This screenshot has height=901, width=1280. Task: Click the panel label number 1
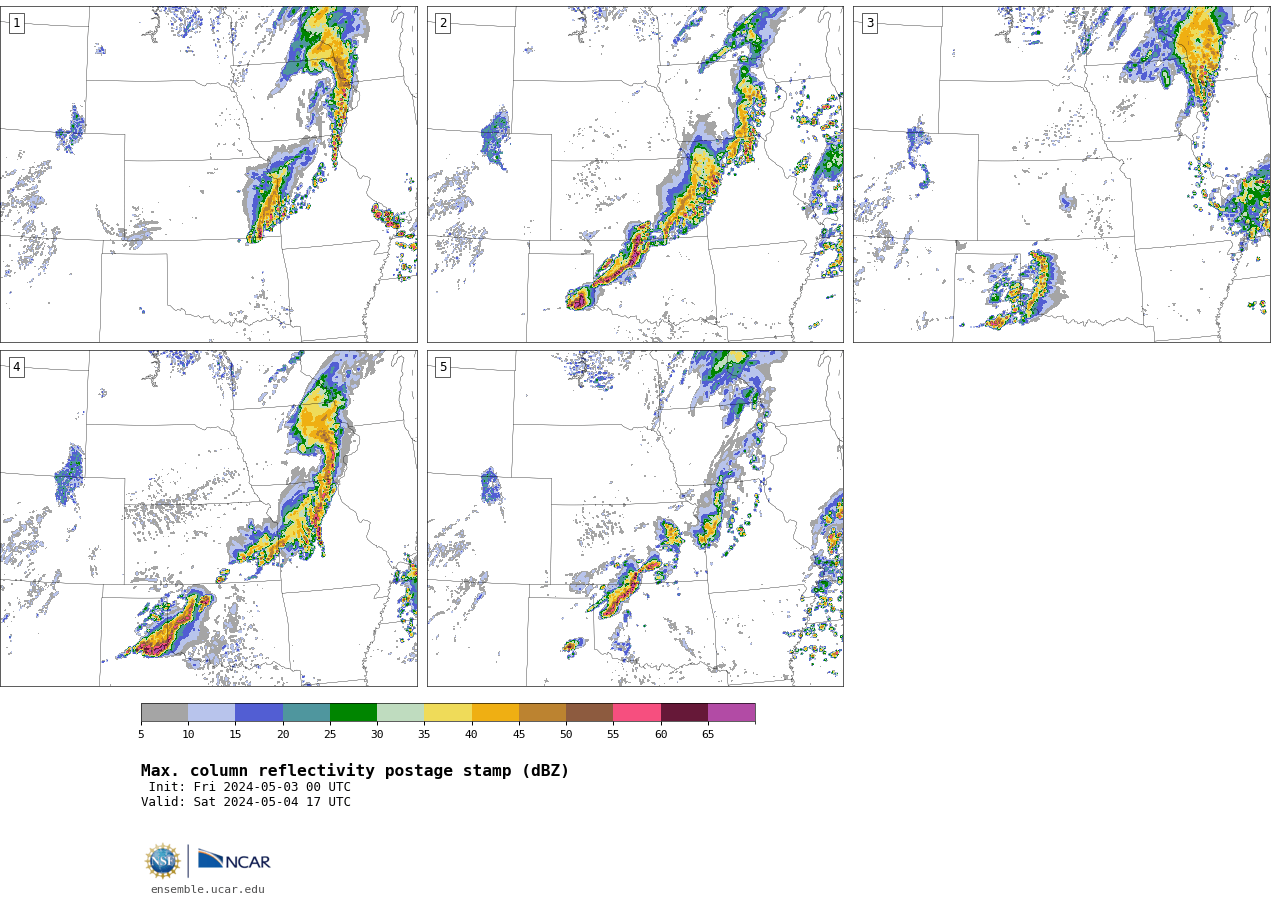(x=16, y=23)
